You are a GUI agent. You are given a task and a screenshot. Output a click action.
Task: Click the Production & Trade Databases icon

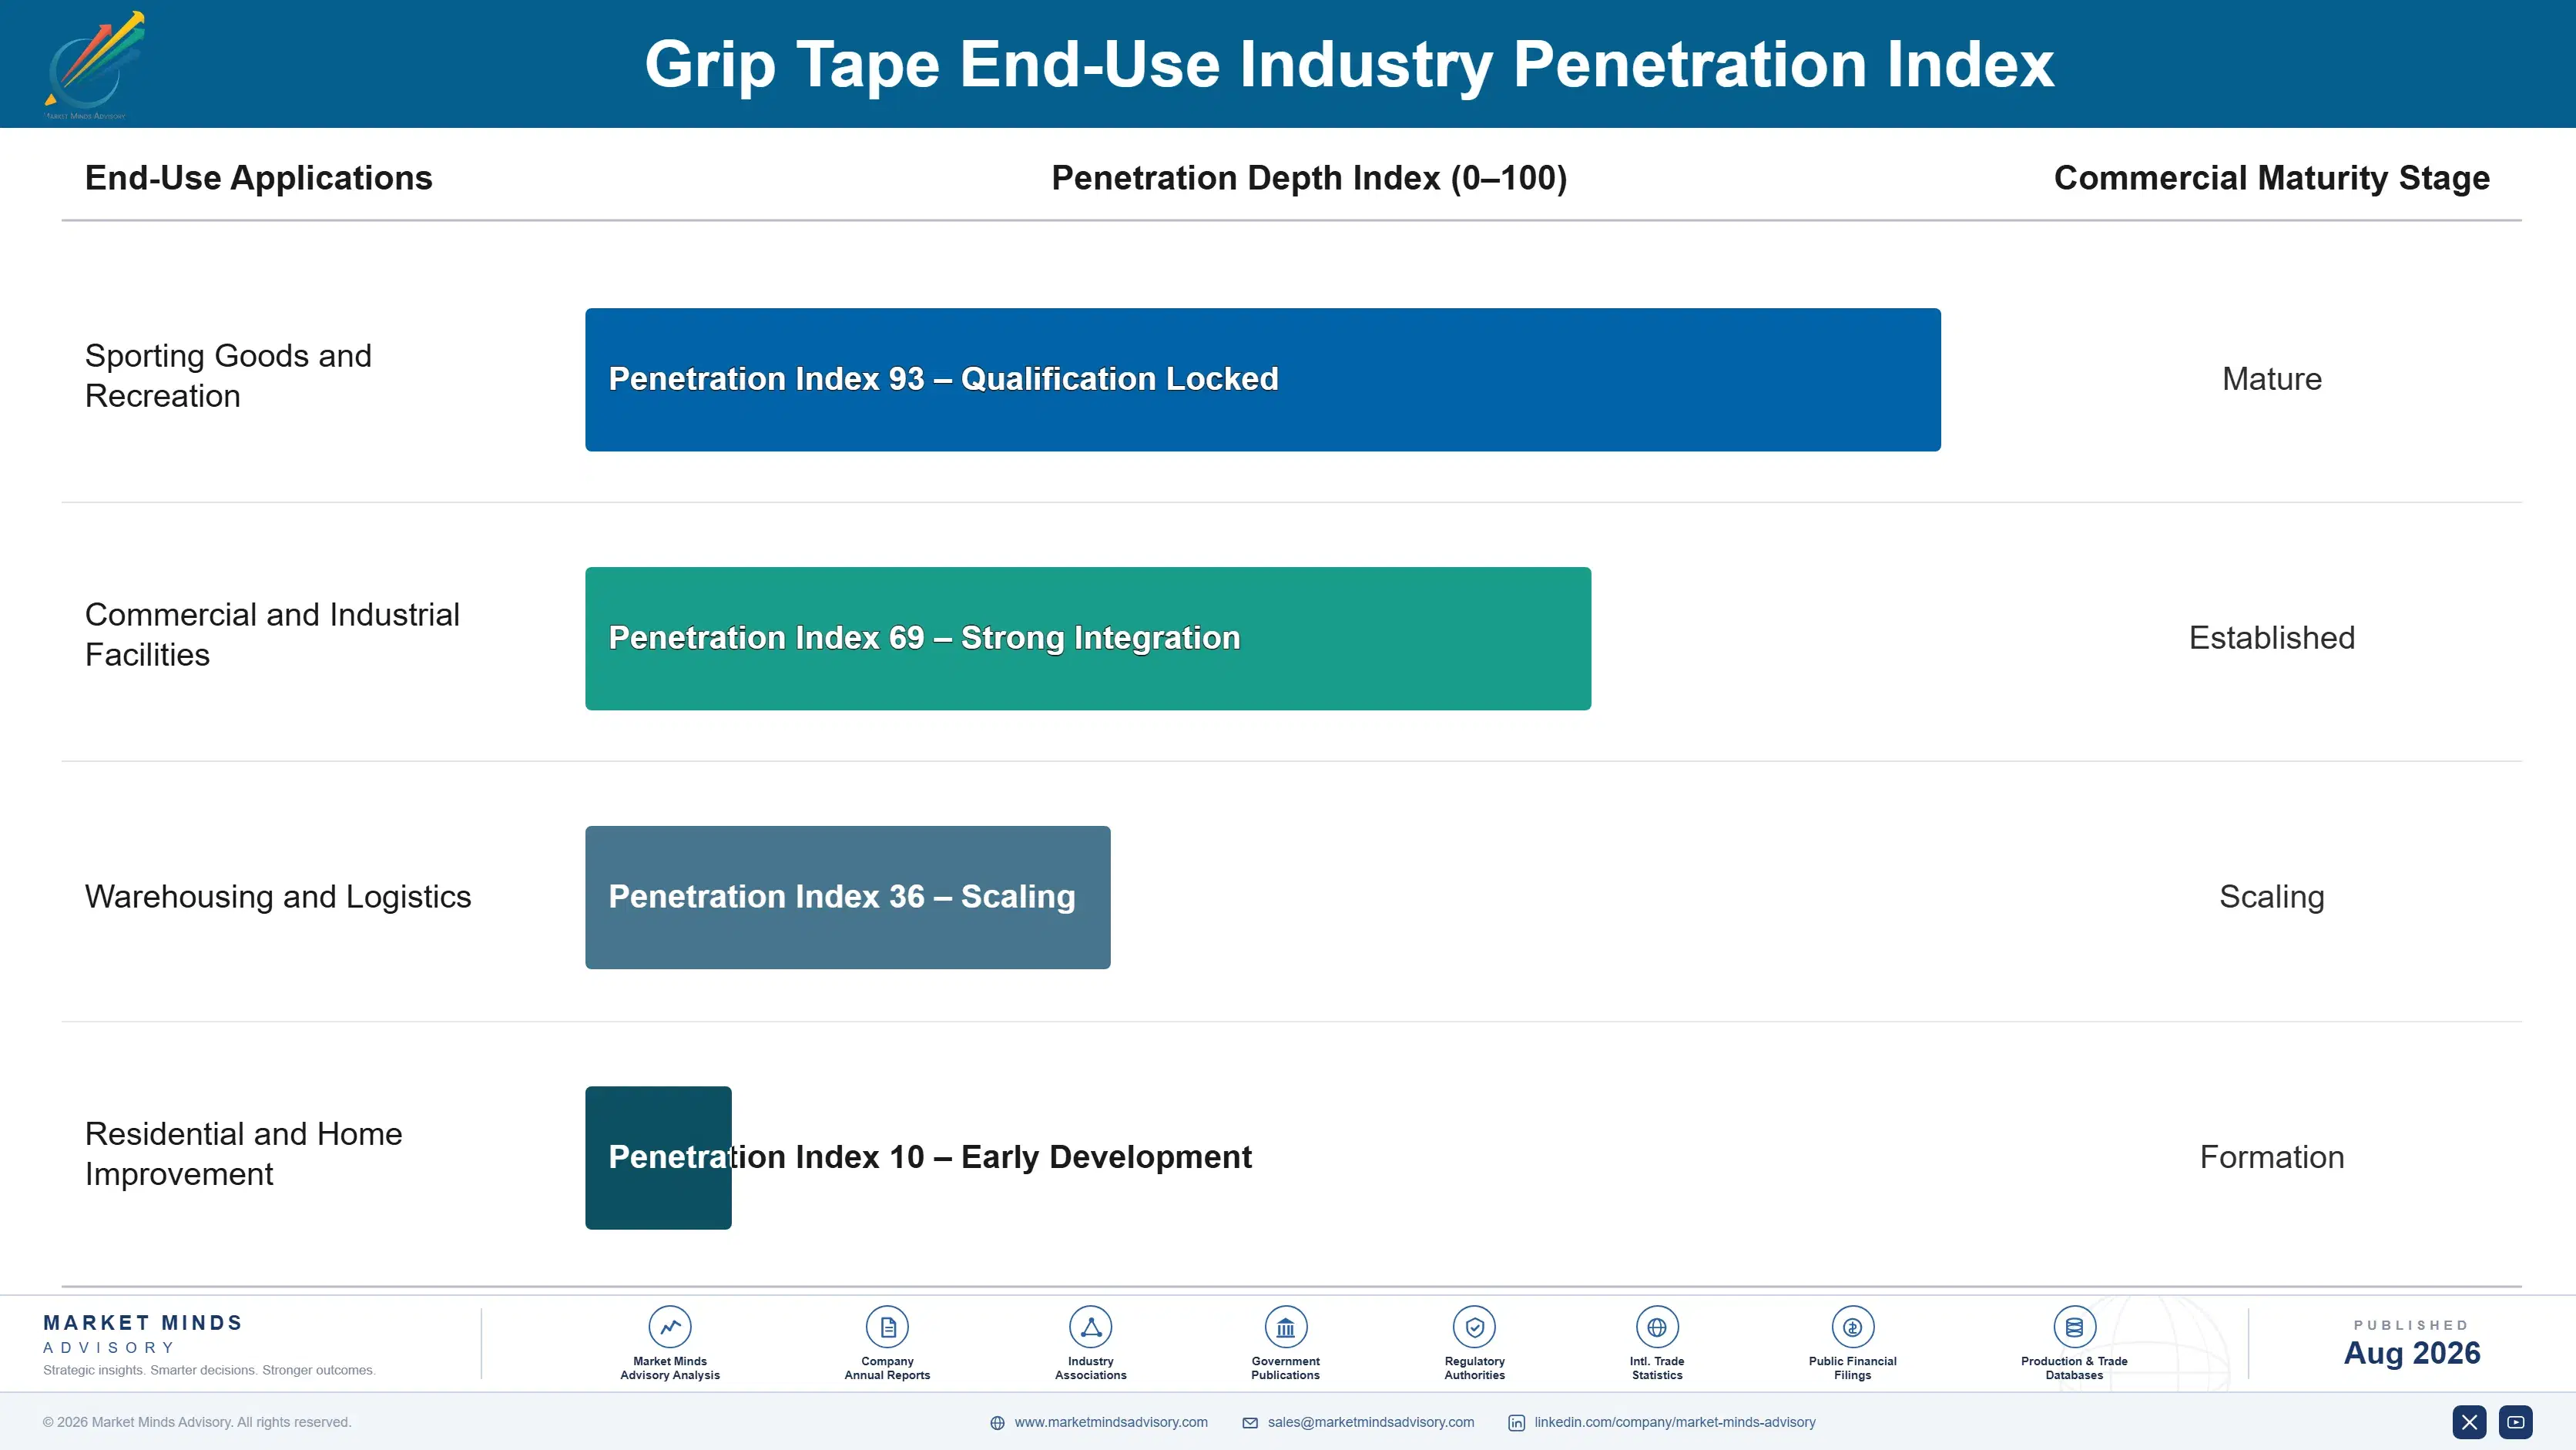pyautogui.click(x=2074, y=1327)
